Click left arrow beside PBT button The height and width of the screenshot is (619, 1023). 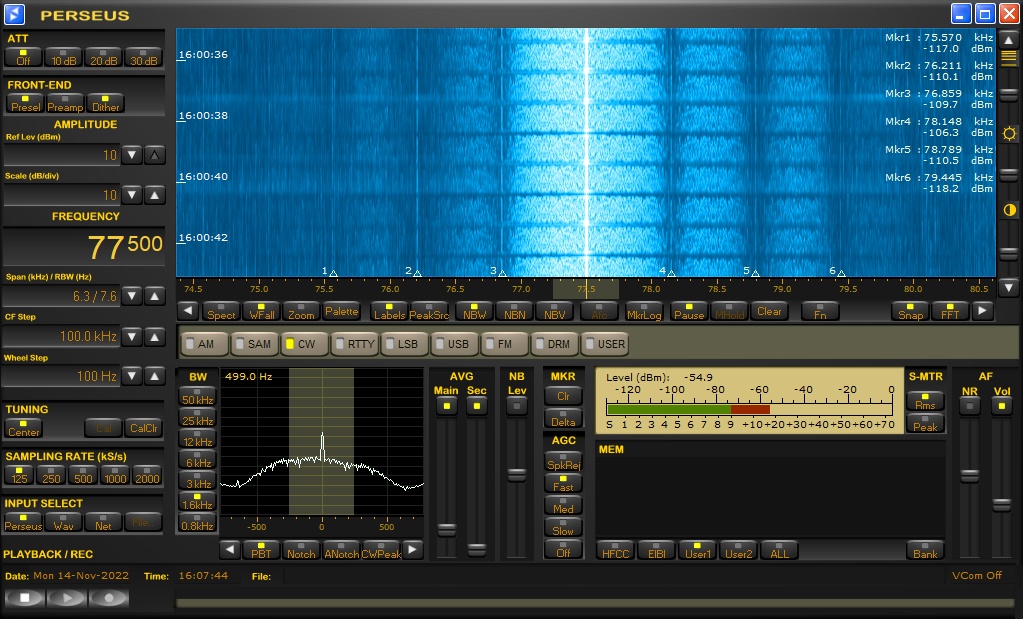pos(230,550)
